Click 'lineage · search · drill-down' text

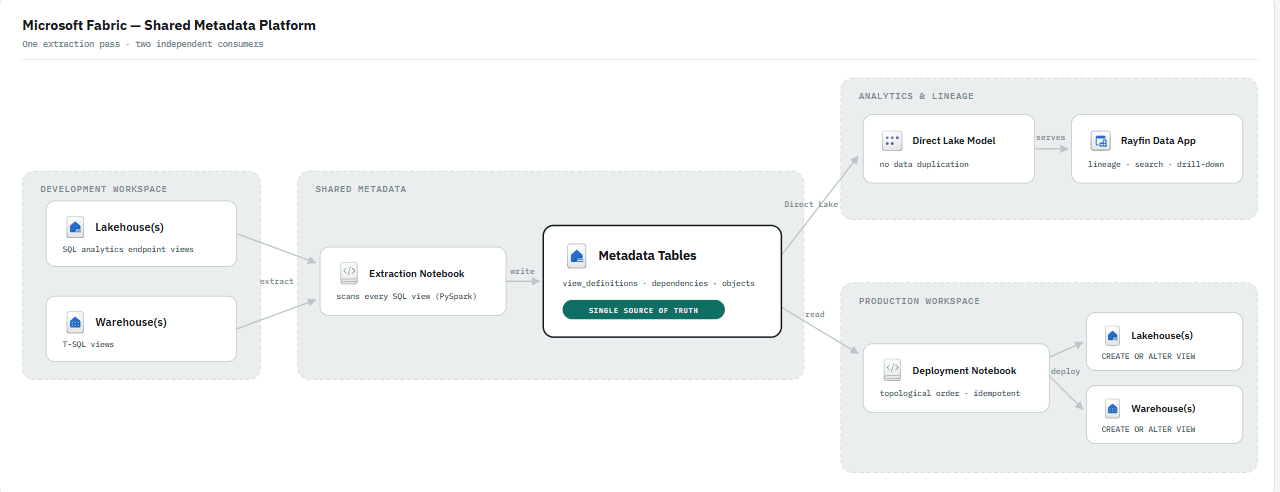(x=1156, y=164)
